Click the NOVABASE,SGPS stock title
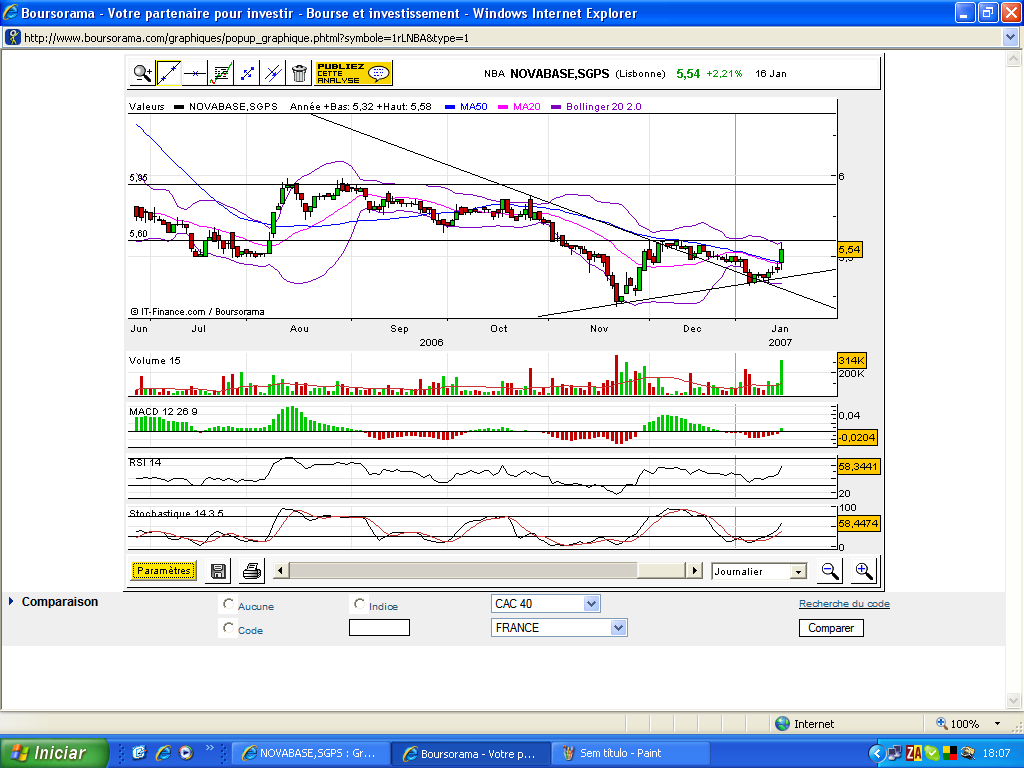Screen dimensions: 1024x768 point(560,73)
